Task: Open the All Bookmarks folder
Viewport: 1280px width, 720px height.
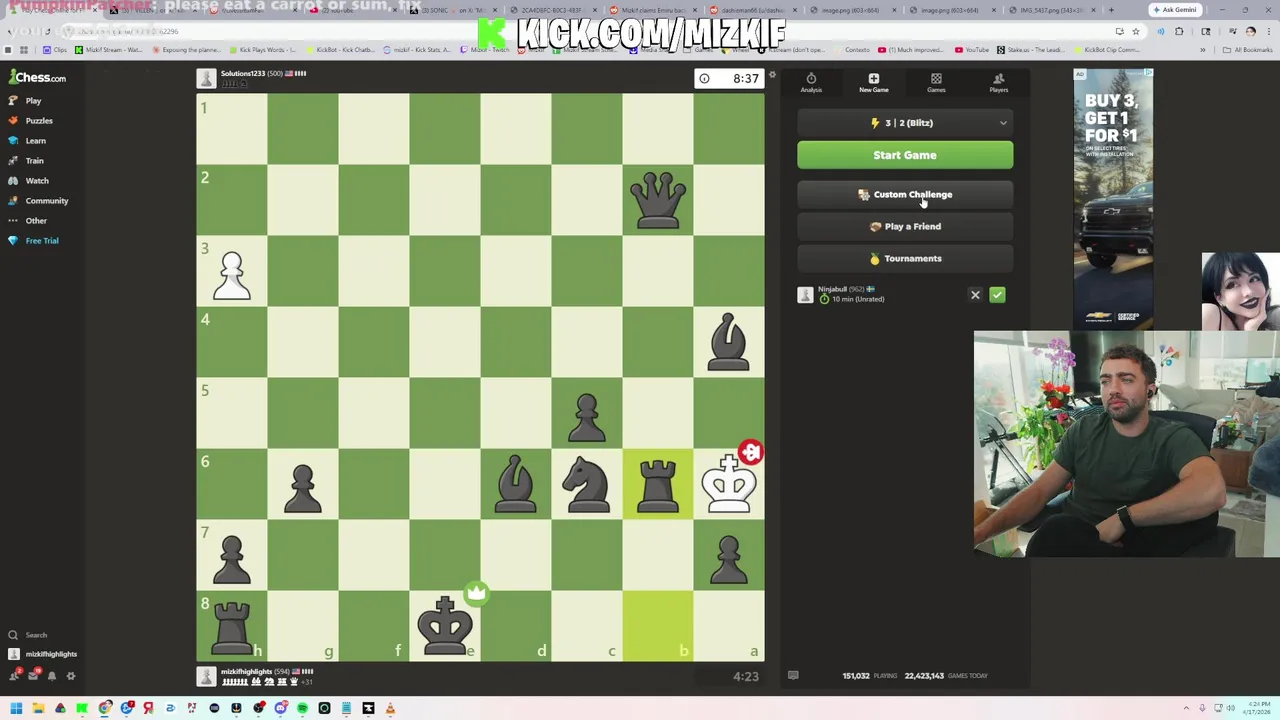Action: coord(1249,49)
